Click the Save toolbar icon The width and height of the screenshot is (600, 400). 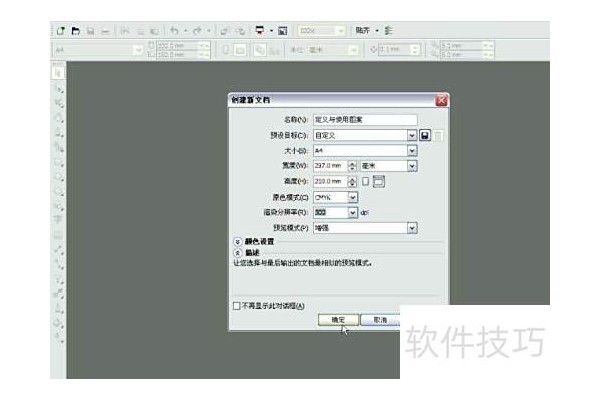coord(91,31)
